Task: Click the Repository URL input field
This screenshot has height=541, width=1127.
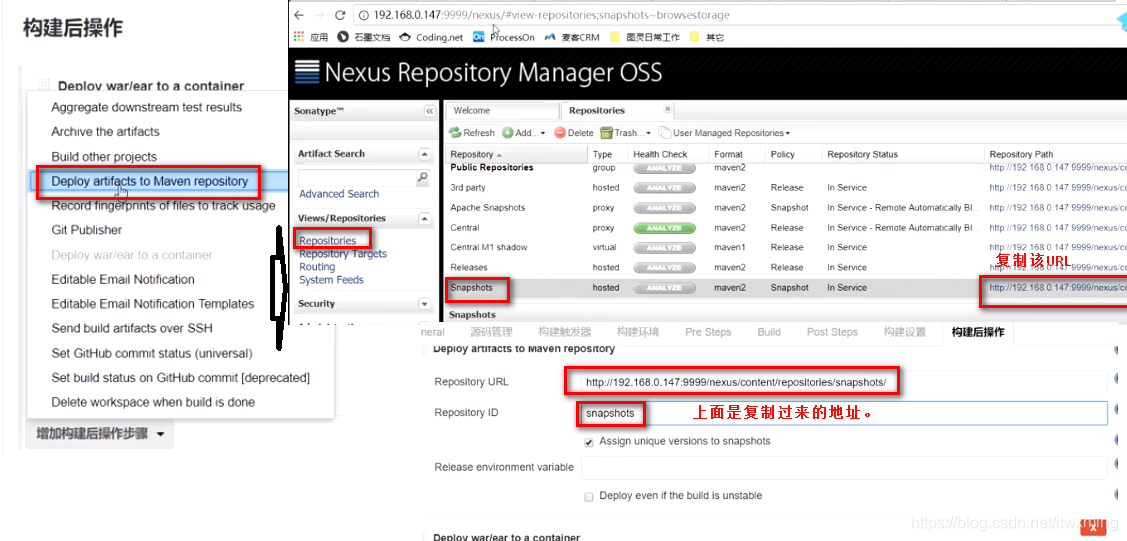Action: [845, 382]
